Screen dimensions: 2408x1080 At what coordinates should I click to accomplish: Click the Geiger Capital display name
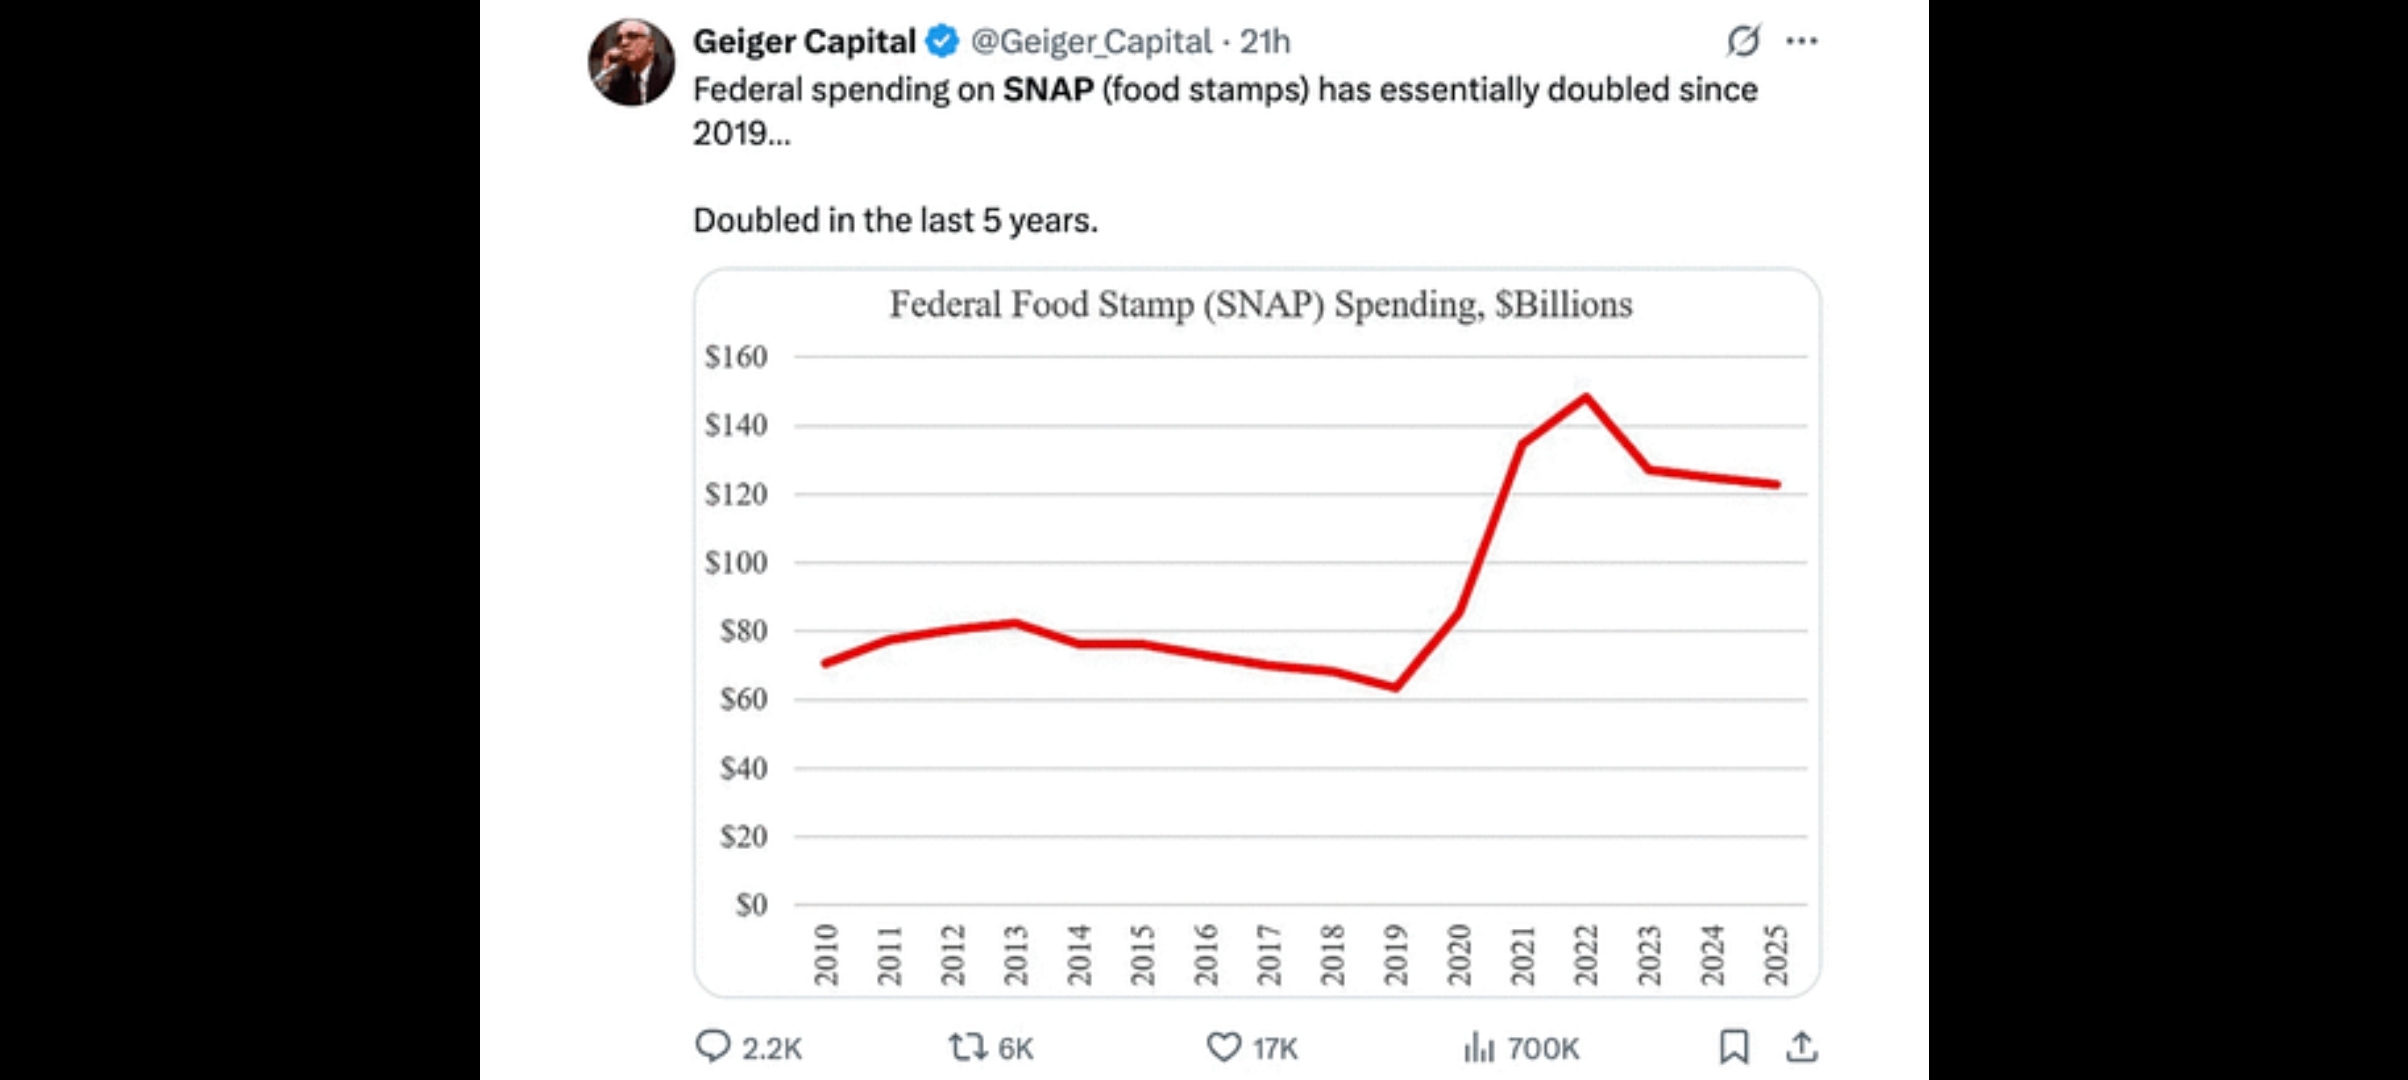(x=804, y=42)
